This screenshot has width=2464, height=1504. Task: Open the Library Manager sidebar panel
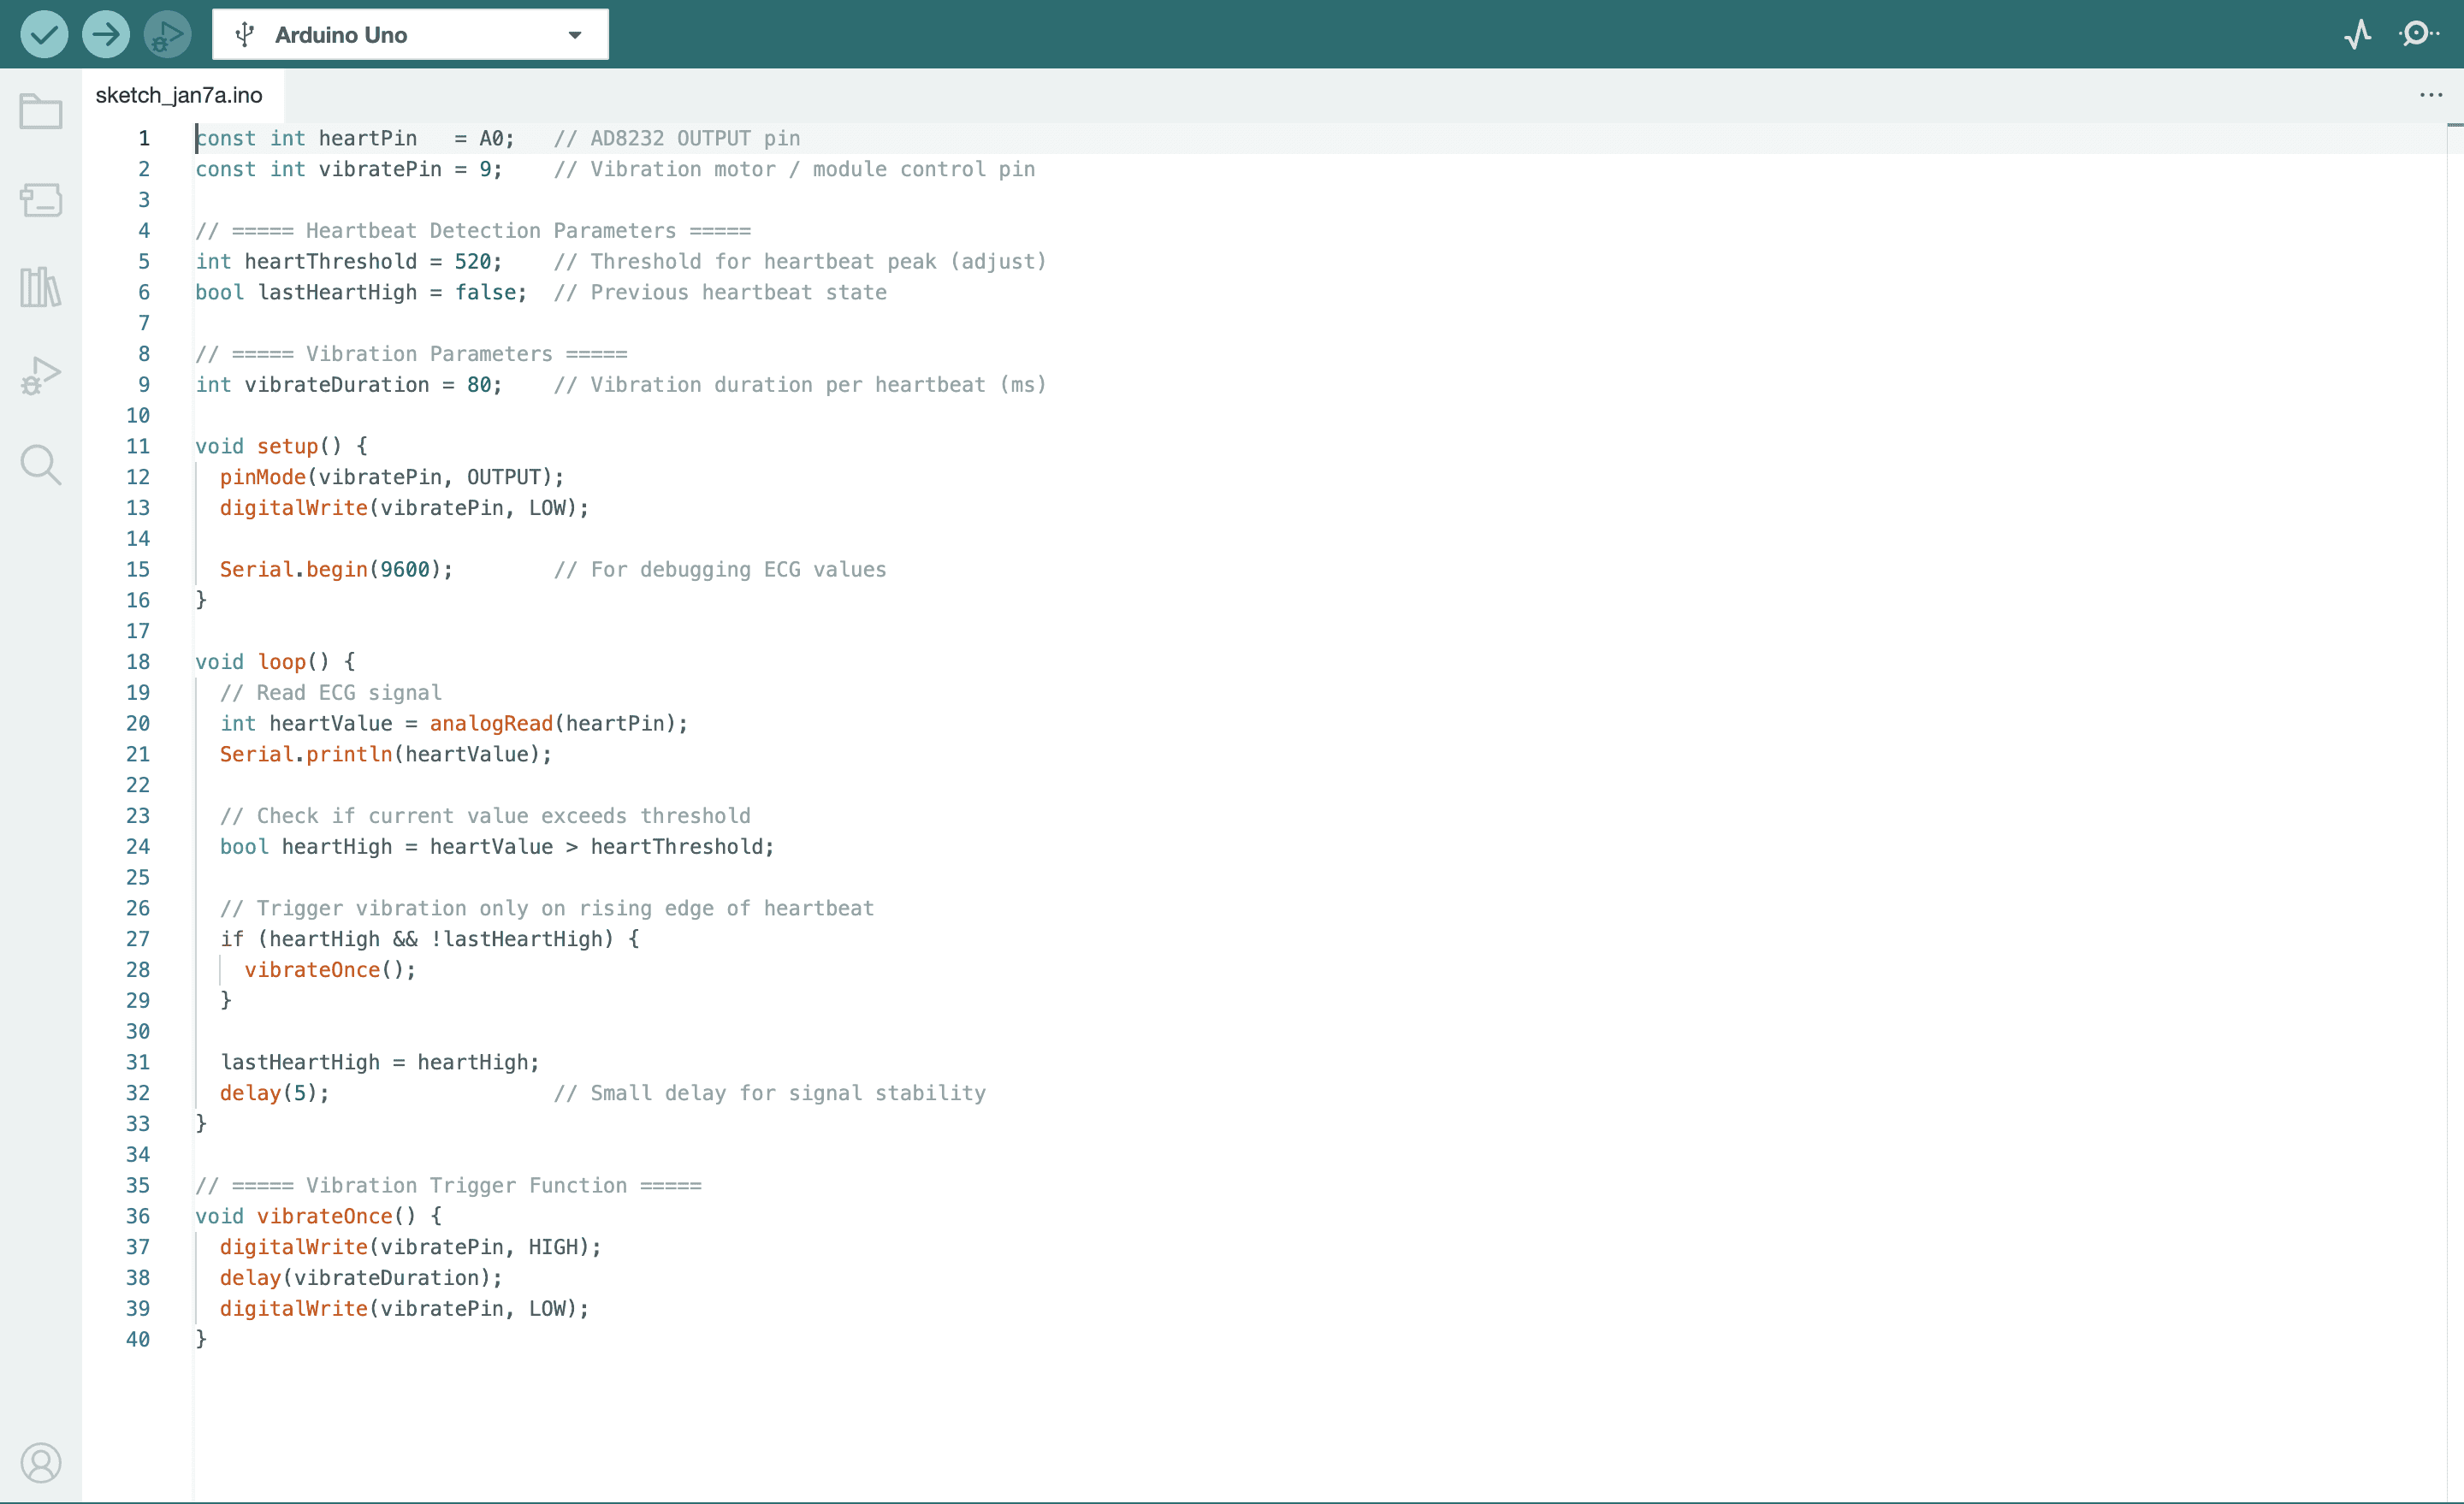pos(41,288)
